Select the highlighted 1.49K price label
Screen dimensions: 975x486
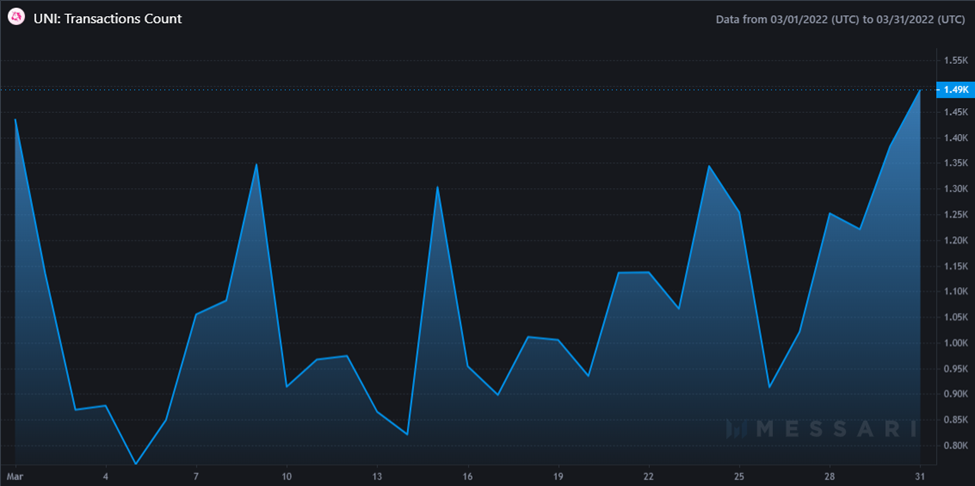(x=955, y=90)
